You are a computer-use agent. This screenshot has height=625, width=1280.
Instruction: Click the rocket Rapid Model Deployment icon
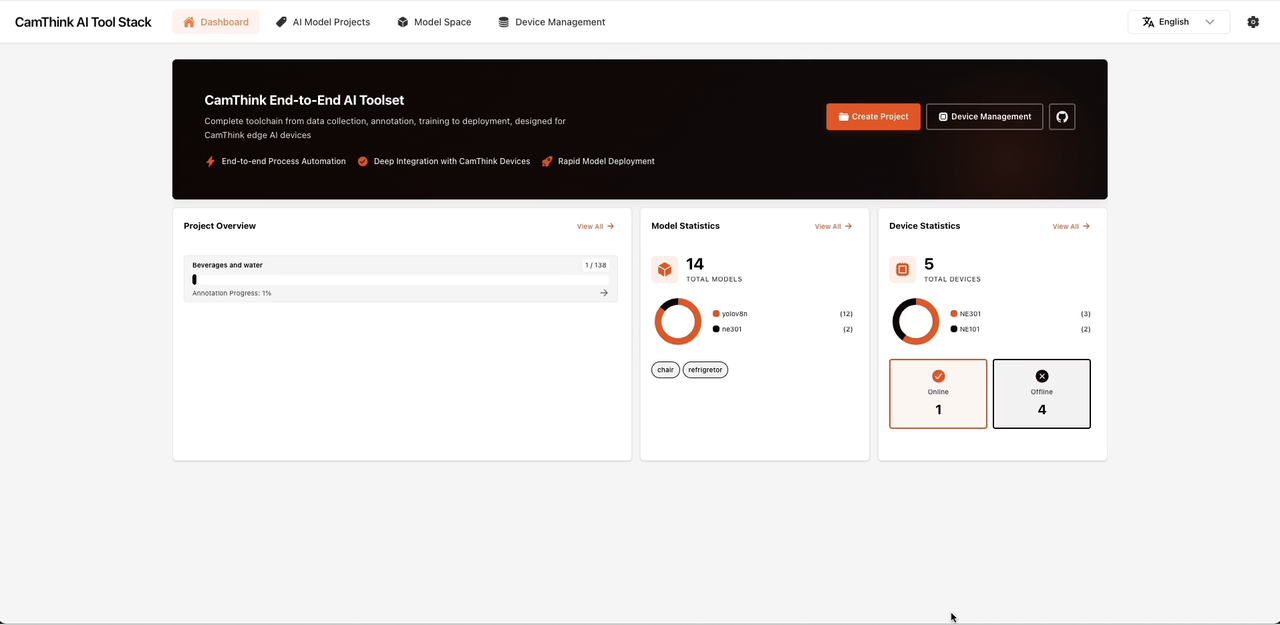(547, 161)
